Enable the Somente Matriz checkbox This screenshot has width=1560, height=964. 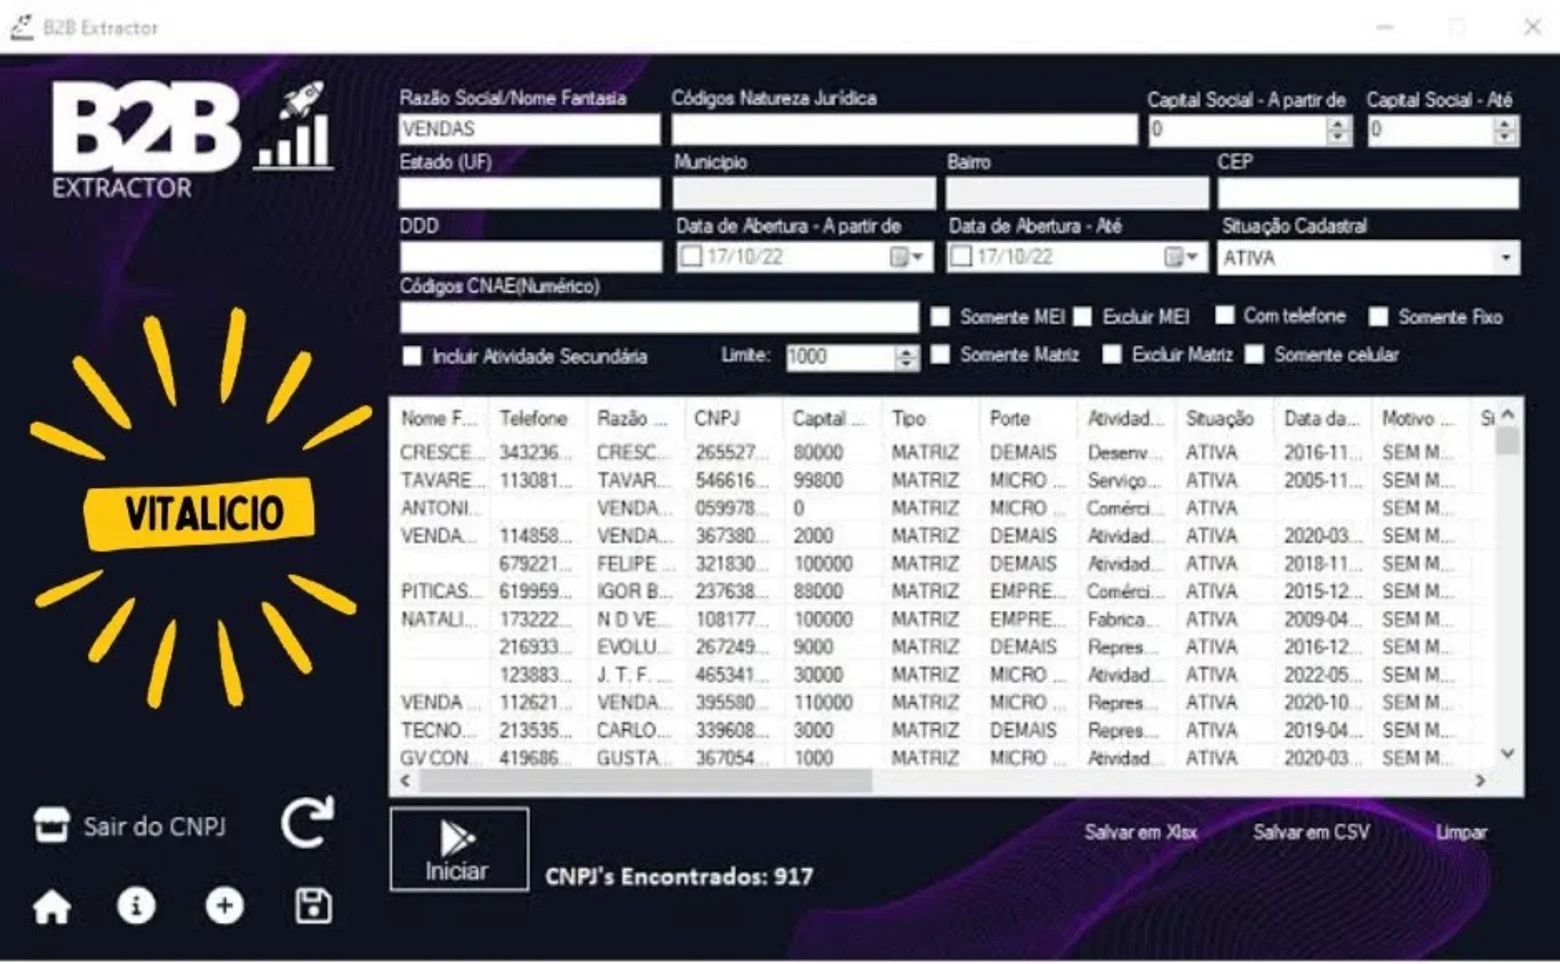940,355
